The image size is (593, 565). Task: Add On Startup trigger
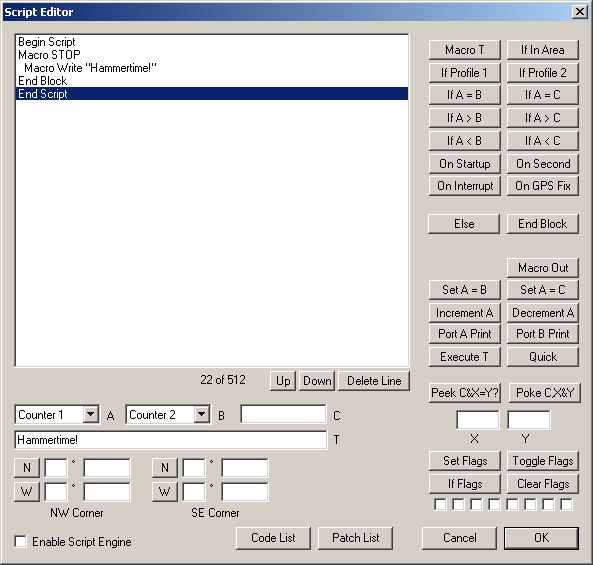coord(464,164)
